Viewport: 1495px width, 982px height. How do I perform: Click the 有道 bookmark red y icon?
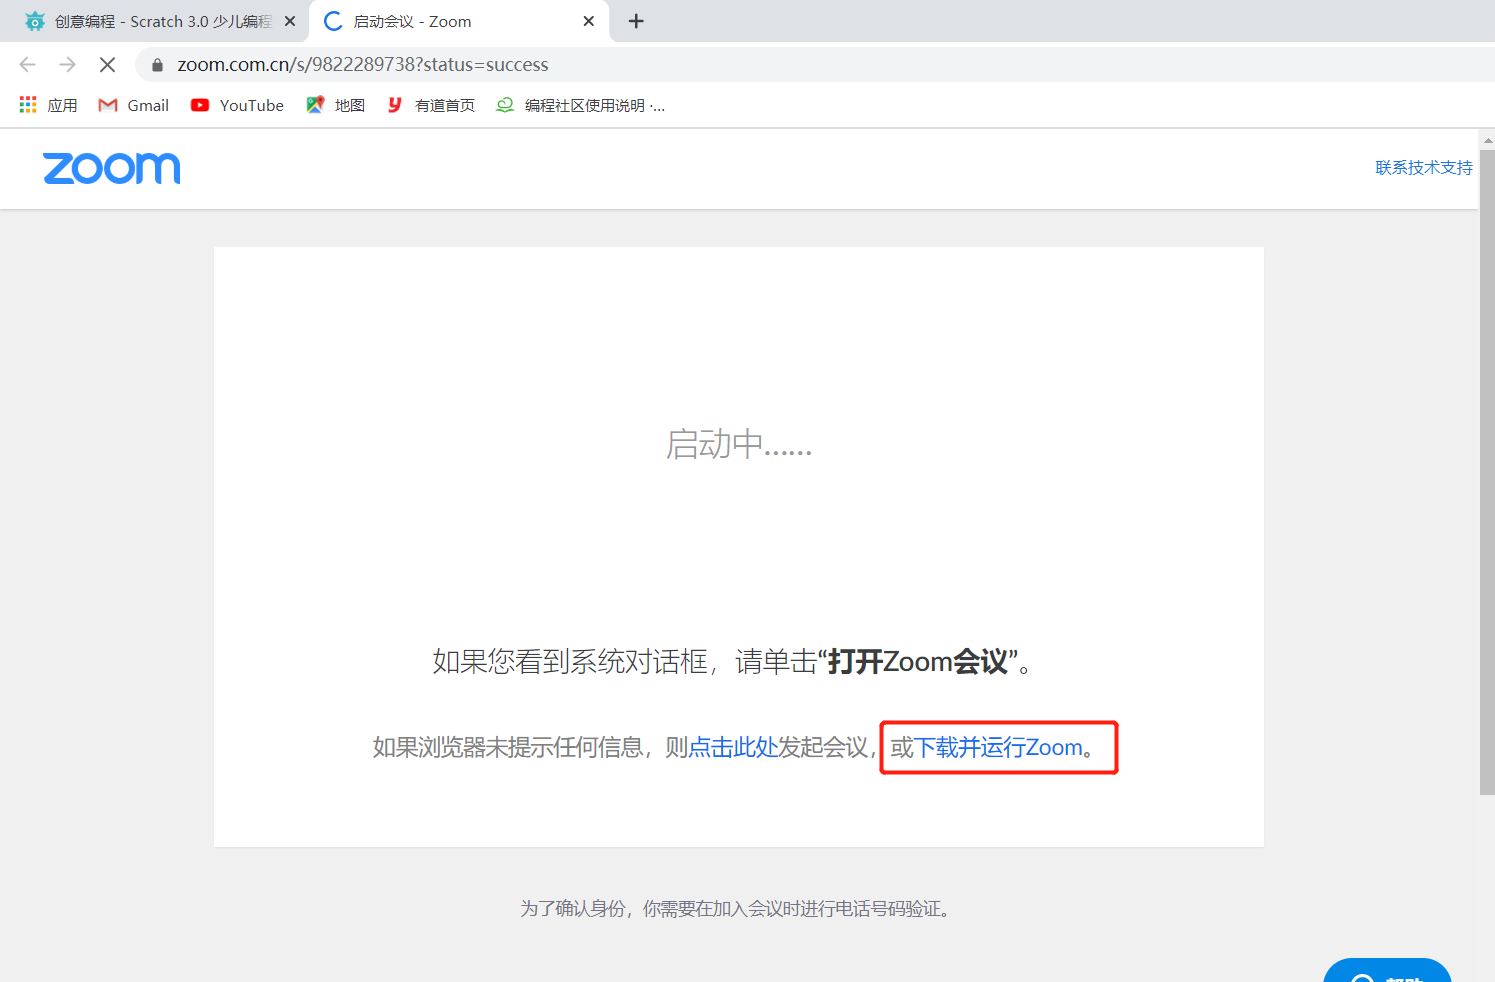point(395,105)
